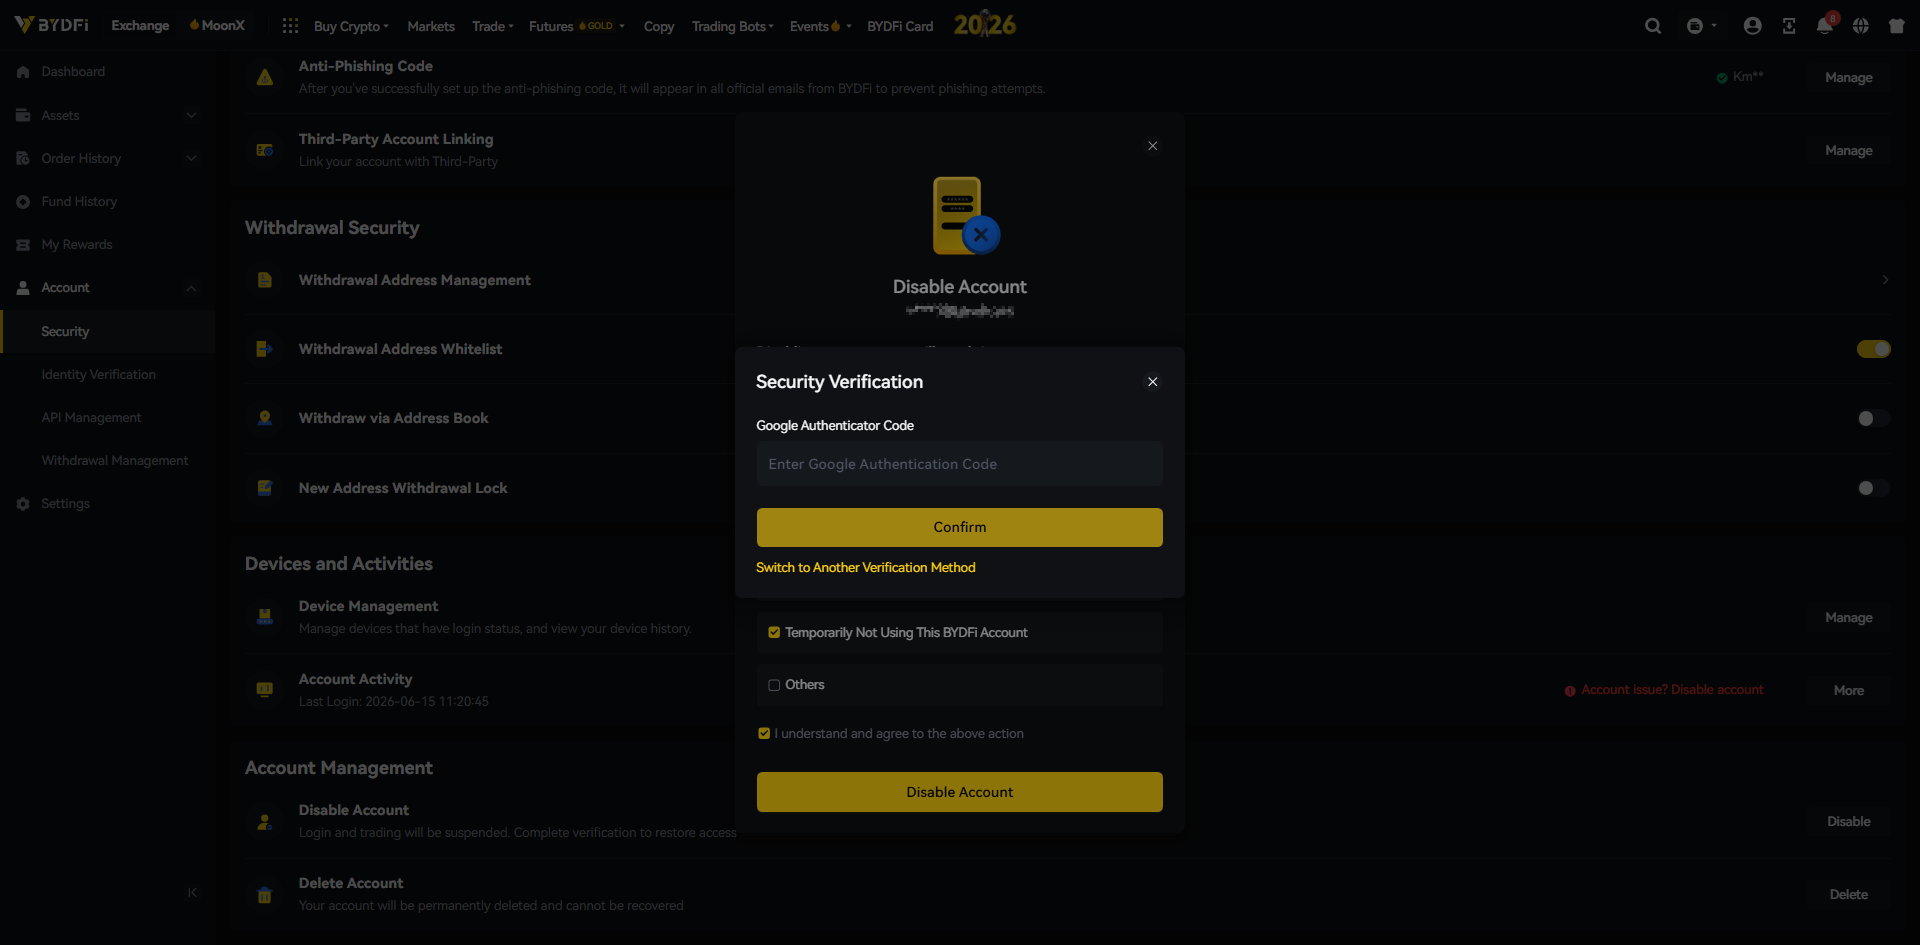
Task: Close the Security Verification dialog
Action: [x=1153, y=382]
